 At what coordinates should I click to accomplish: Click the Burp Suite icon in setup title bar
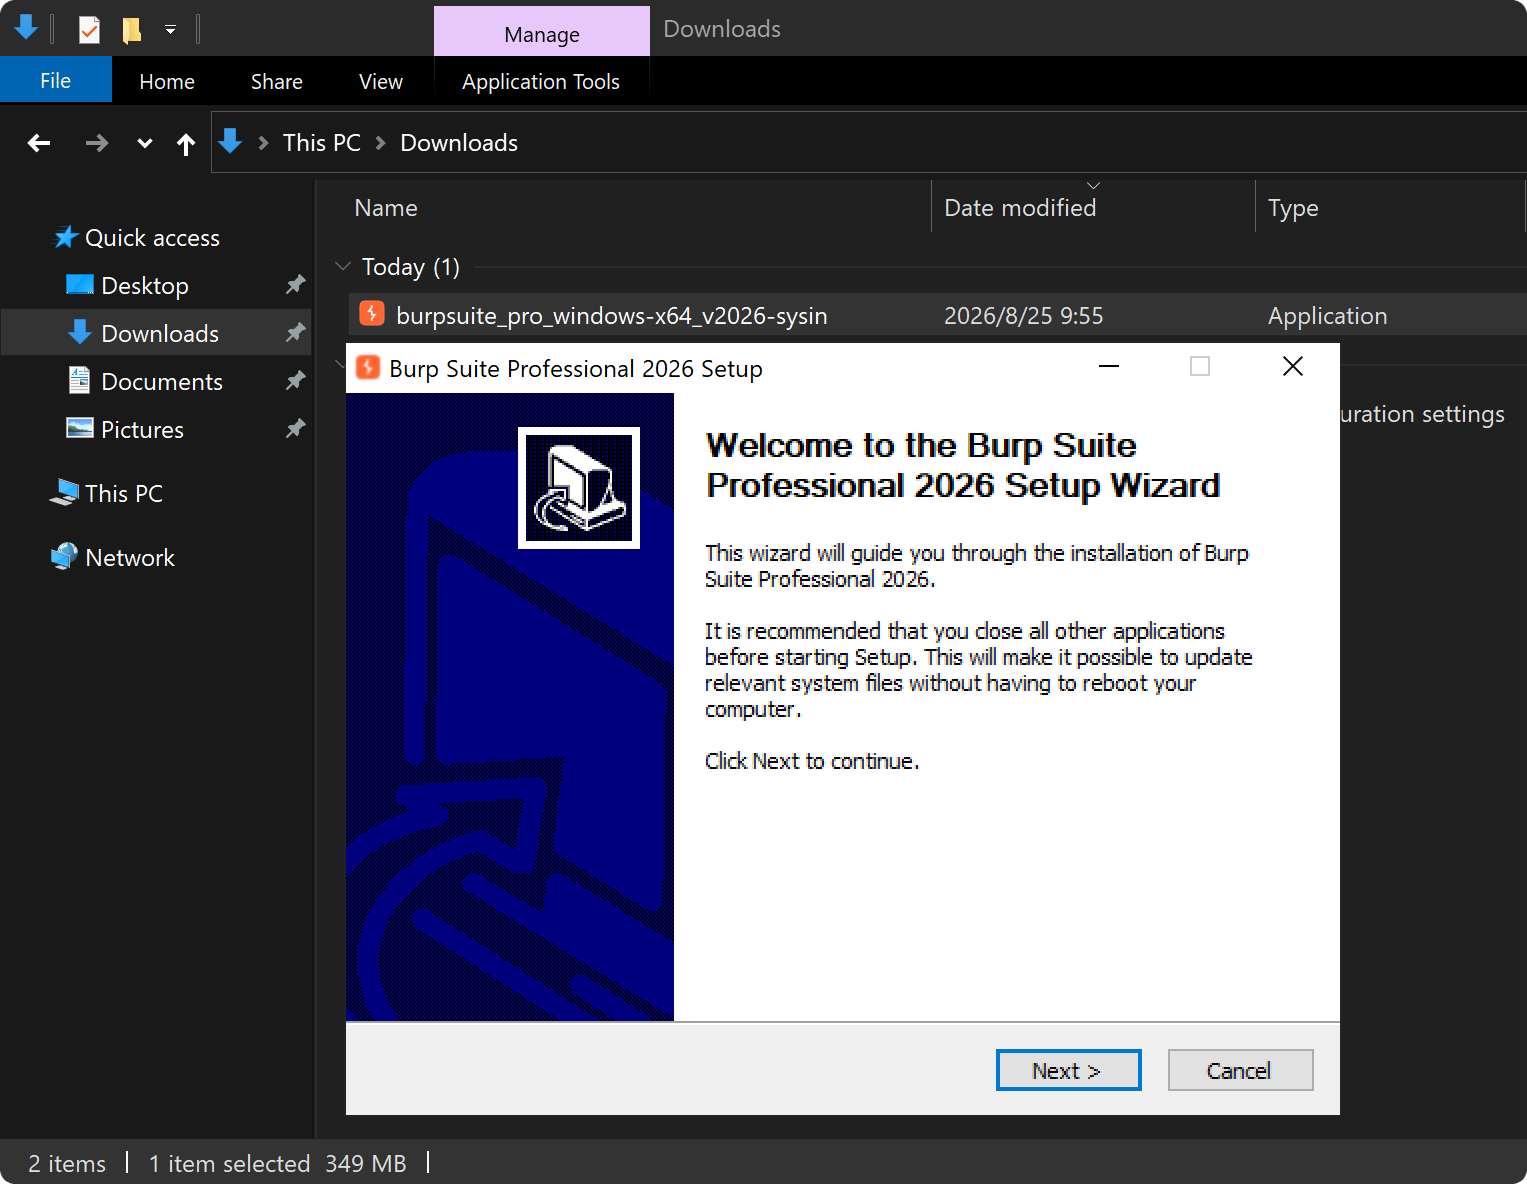[368, 368]
